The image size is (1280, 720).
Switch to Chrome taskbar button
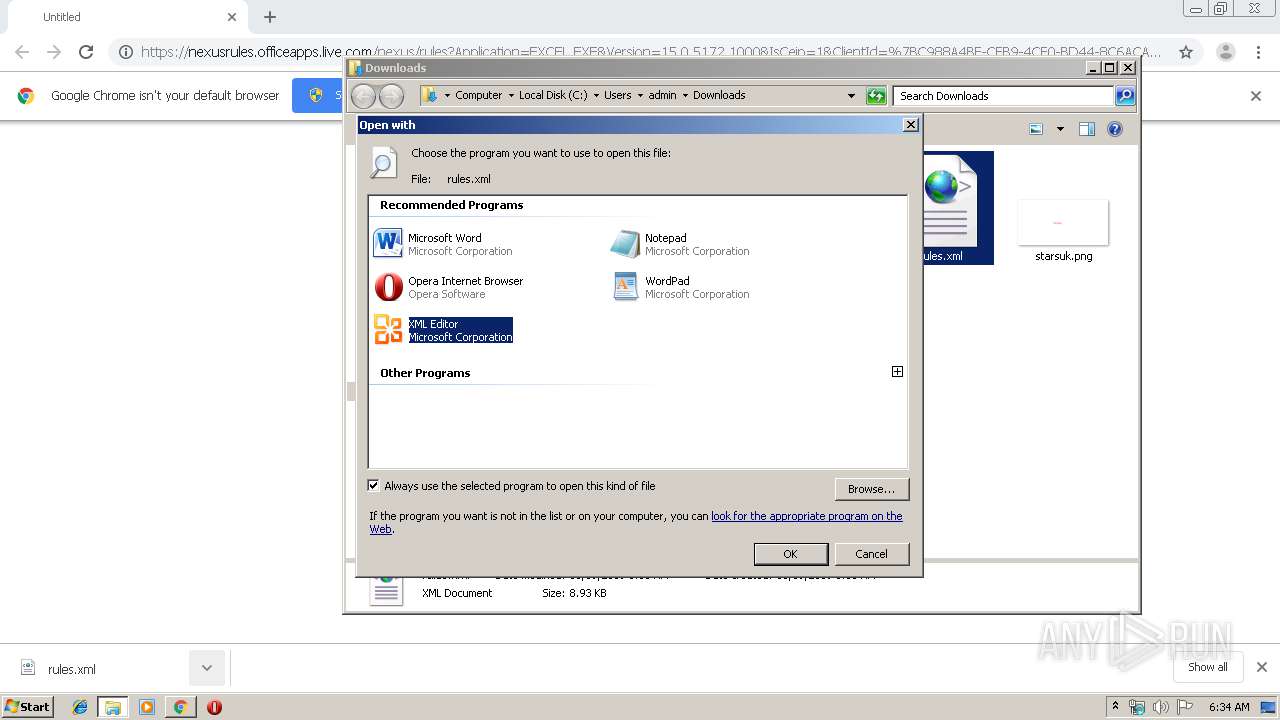point(180,707)
